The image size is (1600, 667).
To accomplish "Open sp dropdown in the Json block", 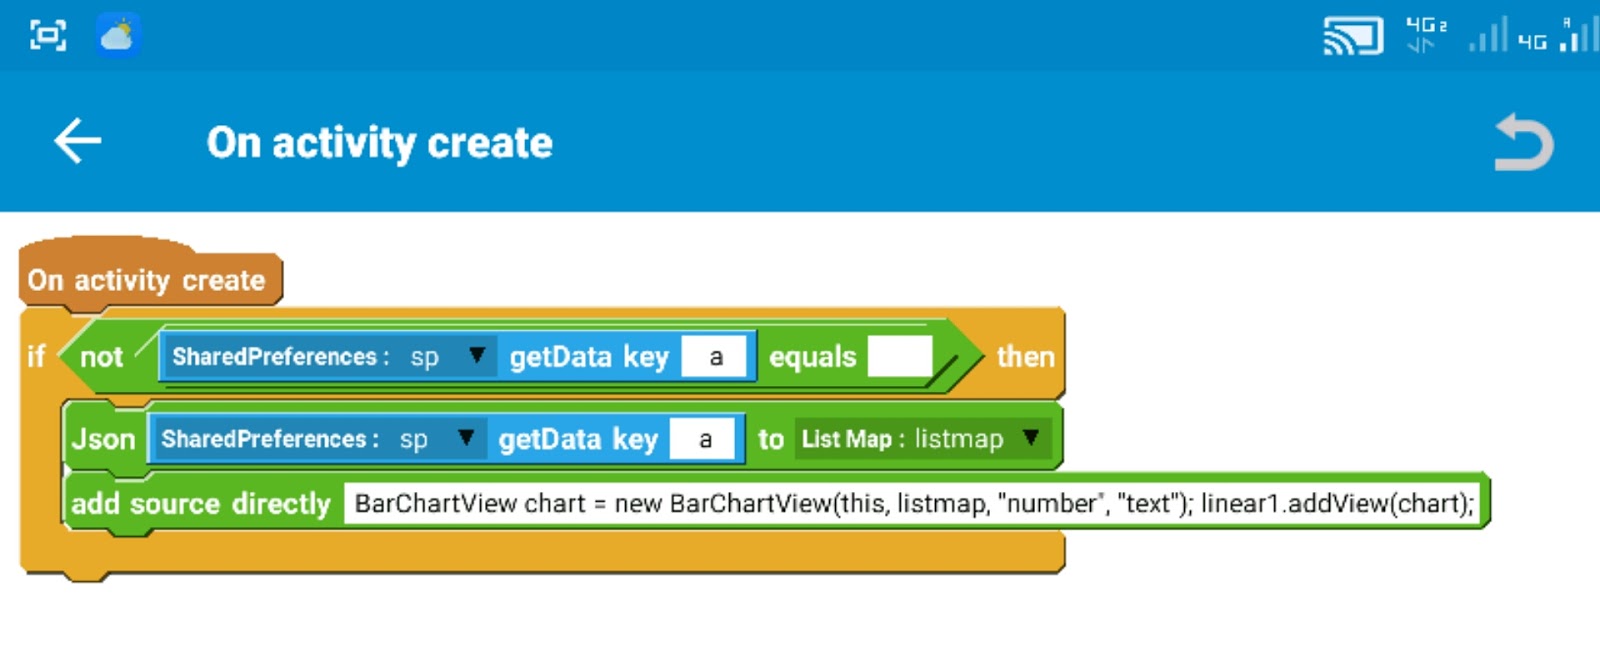I will [466, 438].
